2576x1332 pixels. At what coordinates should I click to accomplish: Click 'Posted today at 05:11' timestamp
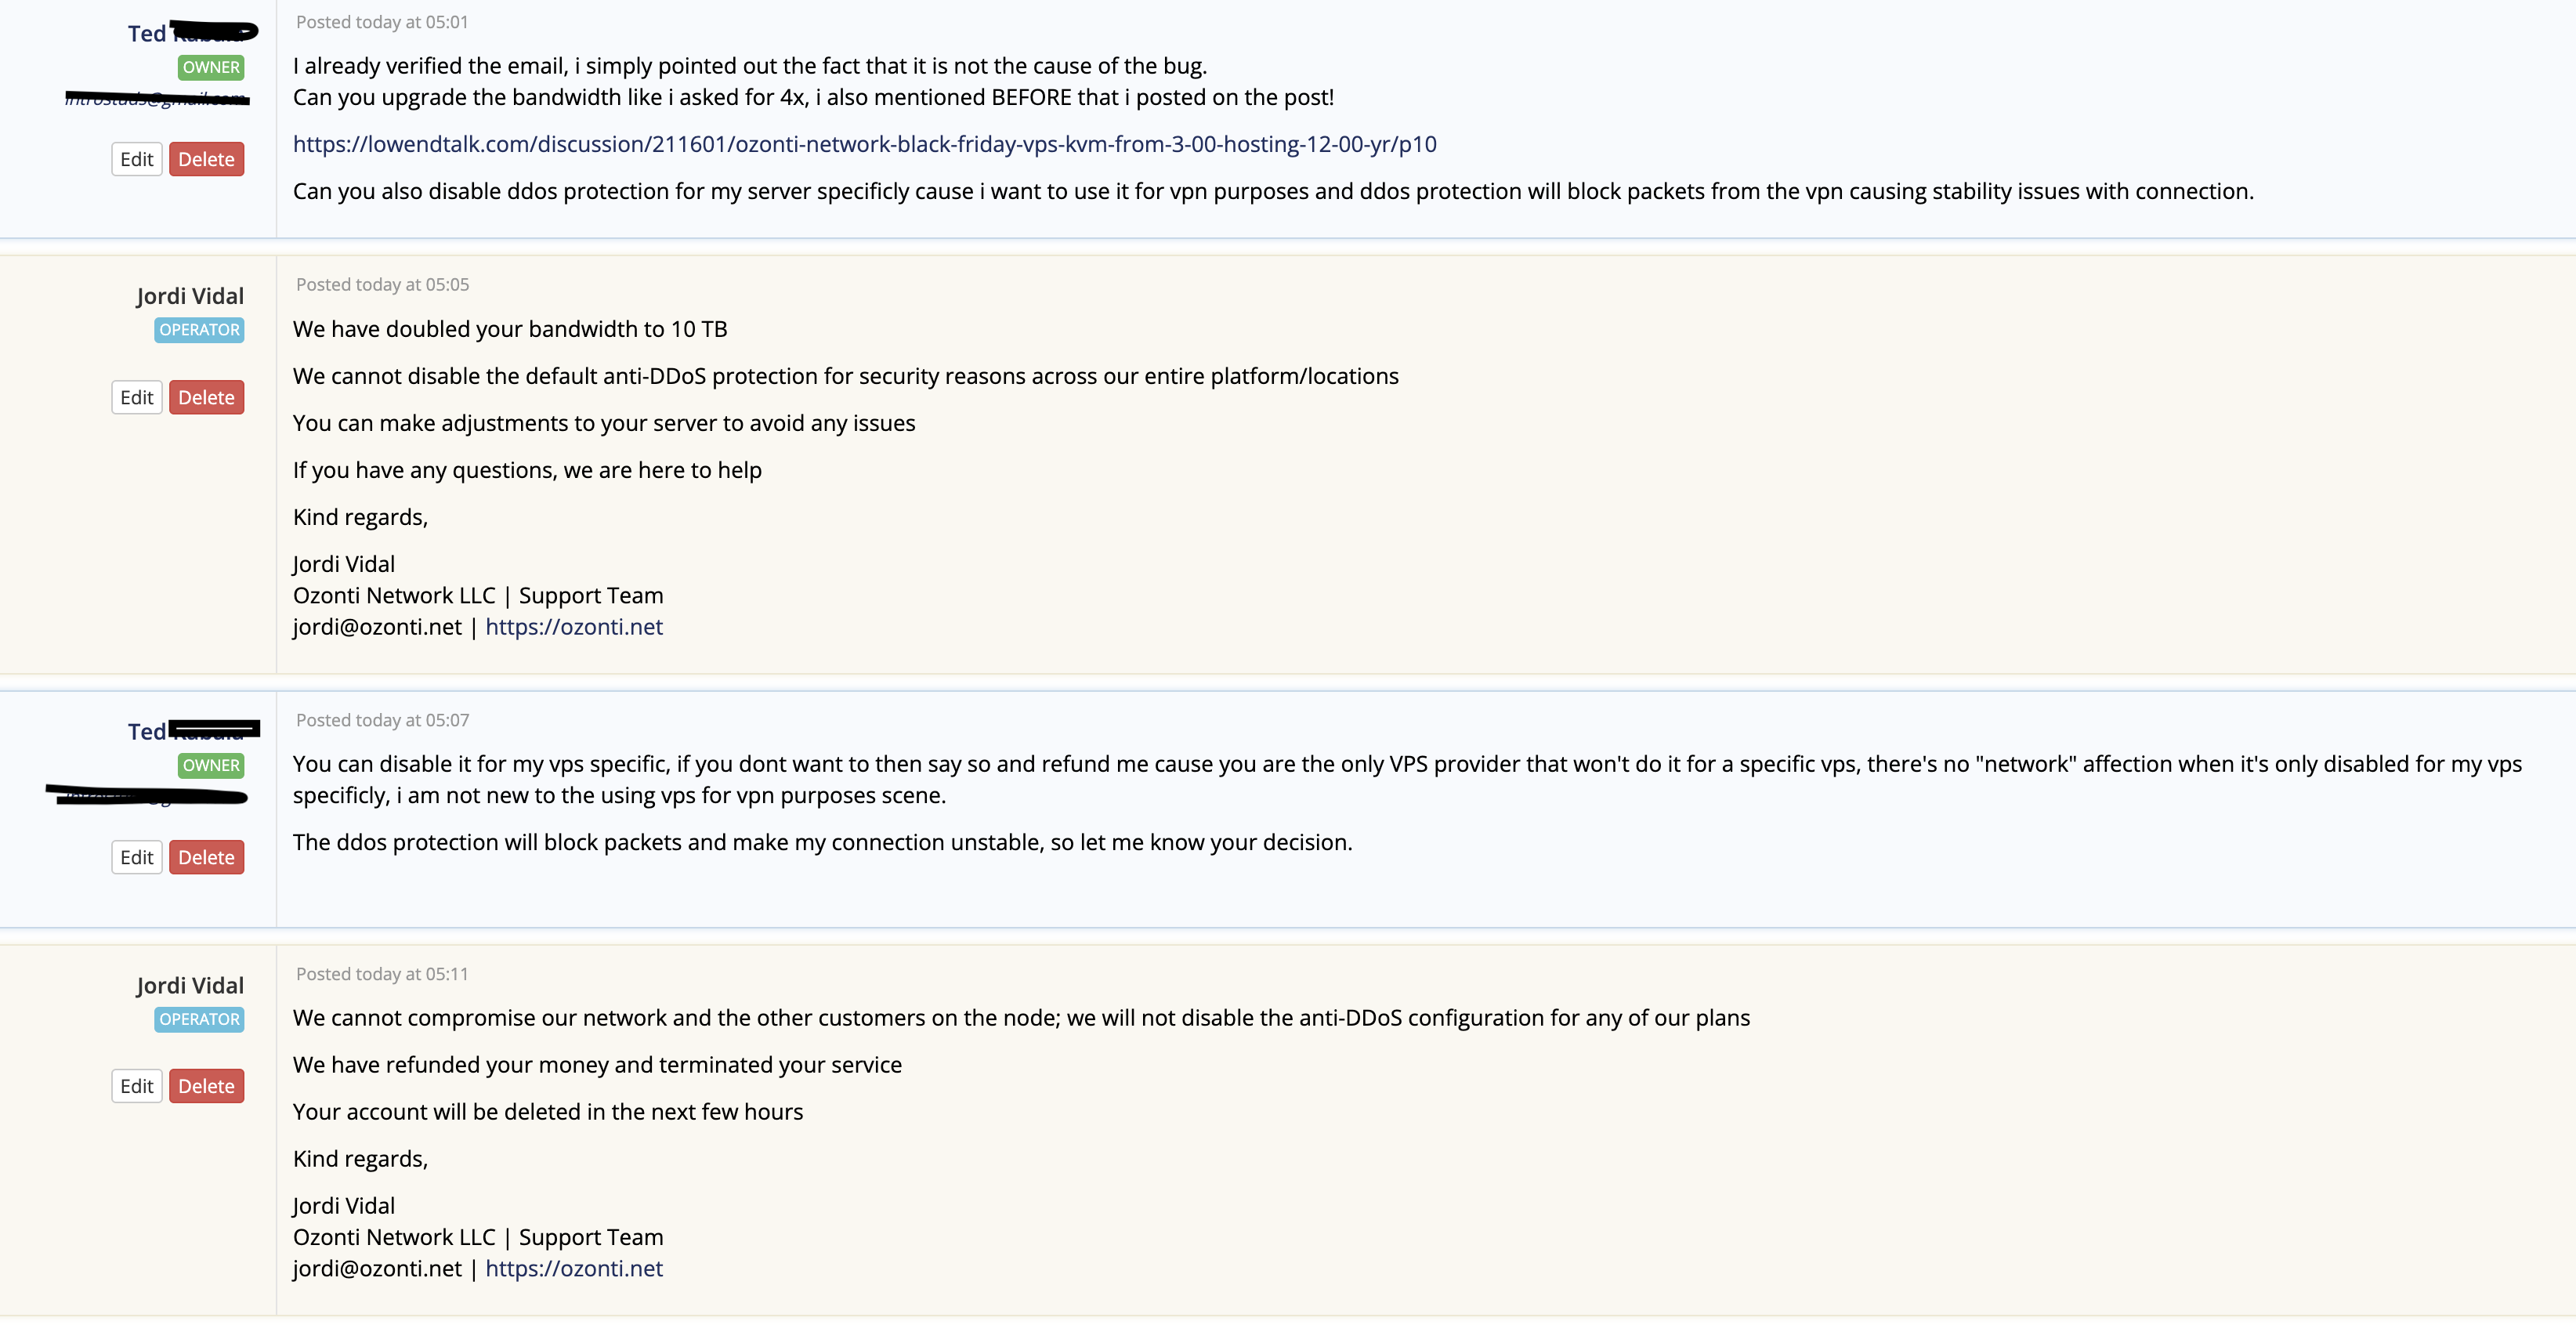click(382, 974)
